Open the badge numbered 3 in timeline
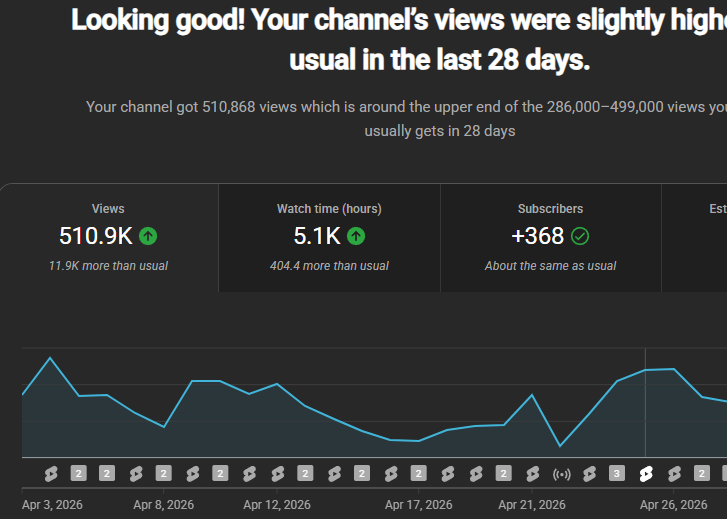 (617, 474)
